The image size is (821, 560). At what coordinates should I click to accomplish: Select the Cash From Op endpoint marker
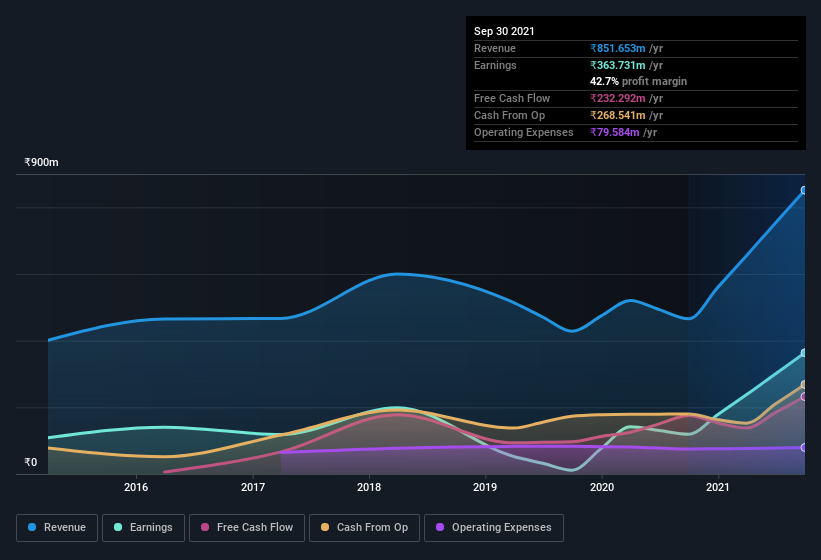804,385
